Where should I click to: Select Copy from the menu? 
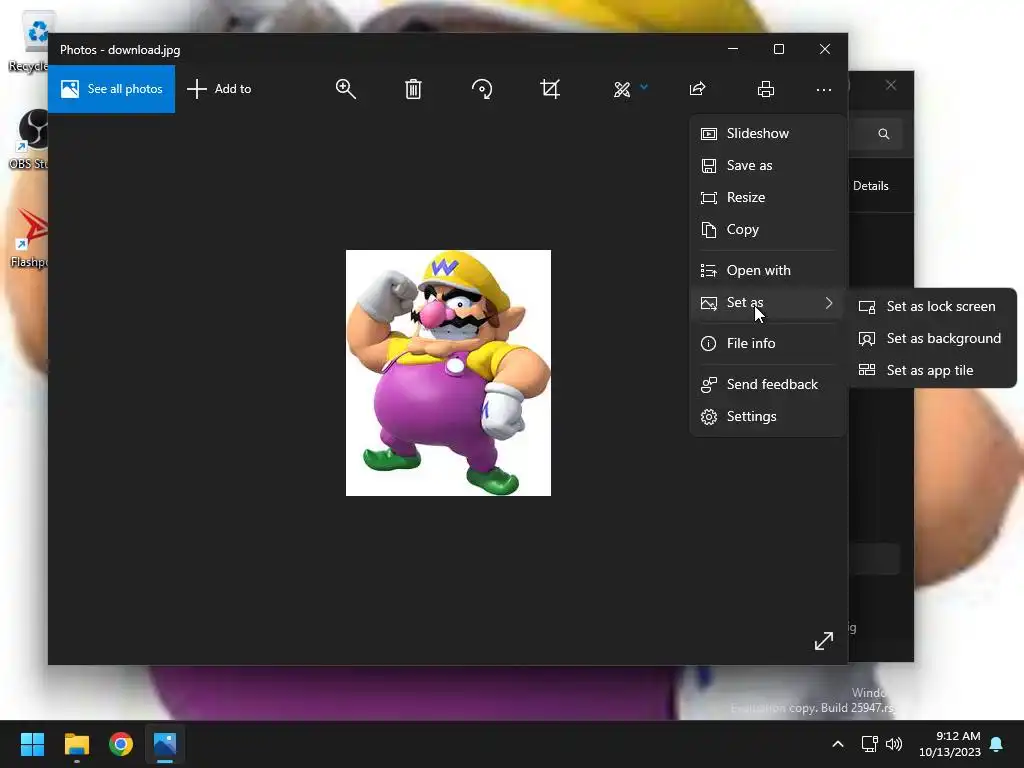click(x=767, y=229)
